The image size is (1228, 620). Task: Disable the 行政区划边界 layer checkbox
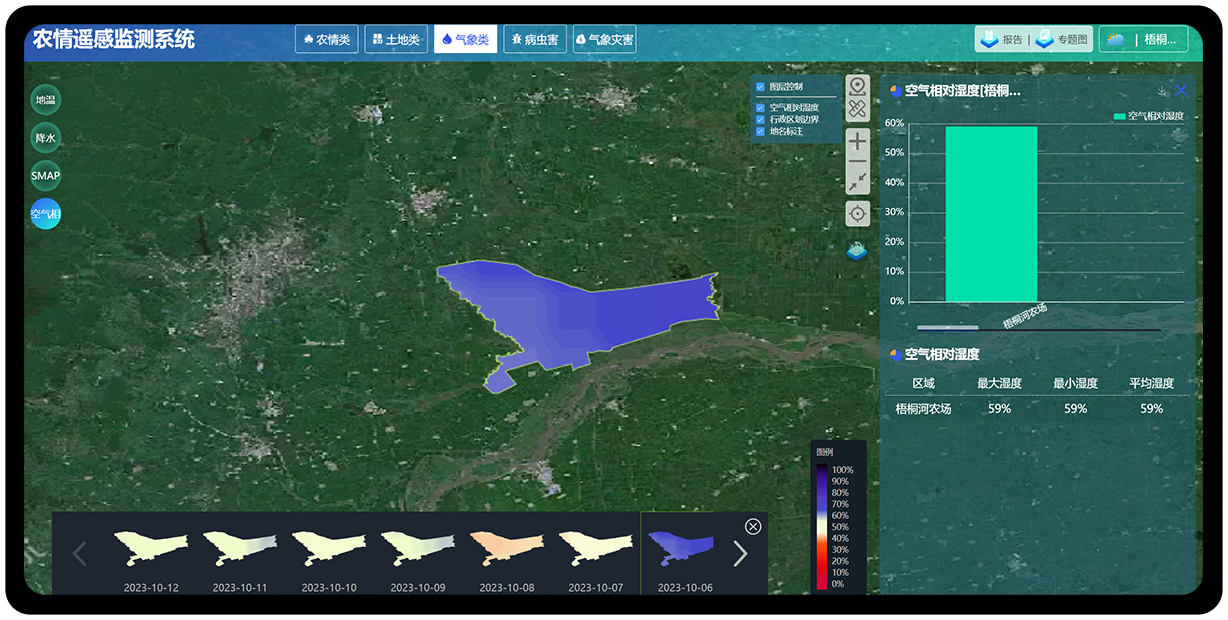[760, 119]
